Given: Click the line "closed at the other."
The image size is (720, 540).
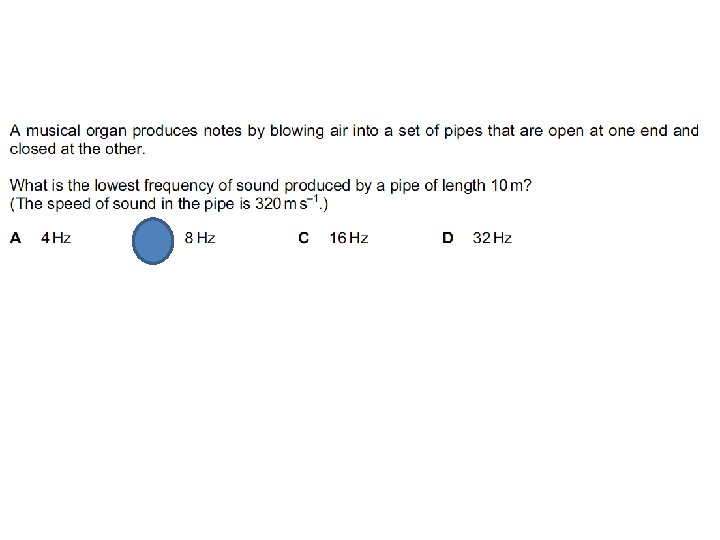Looking at the screenshot, I should [77, 149].
